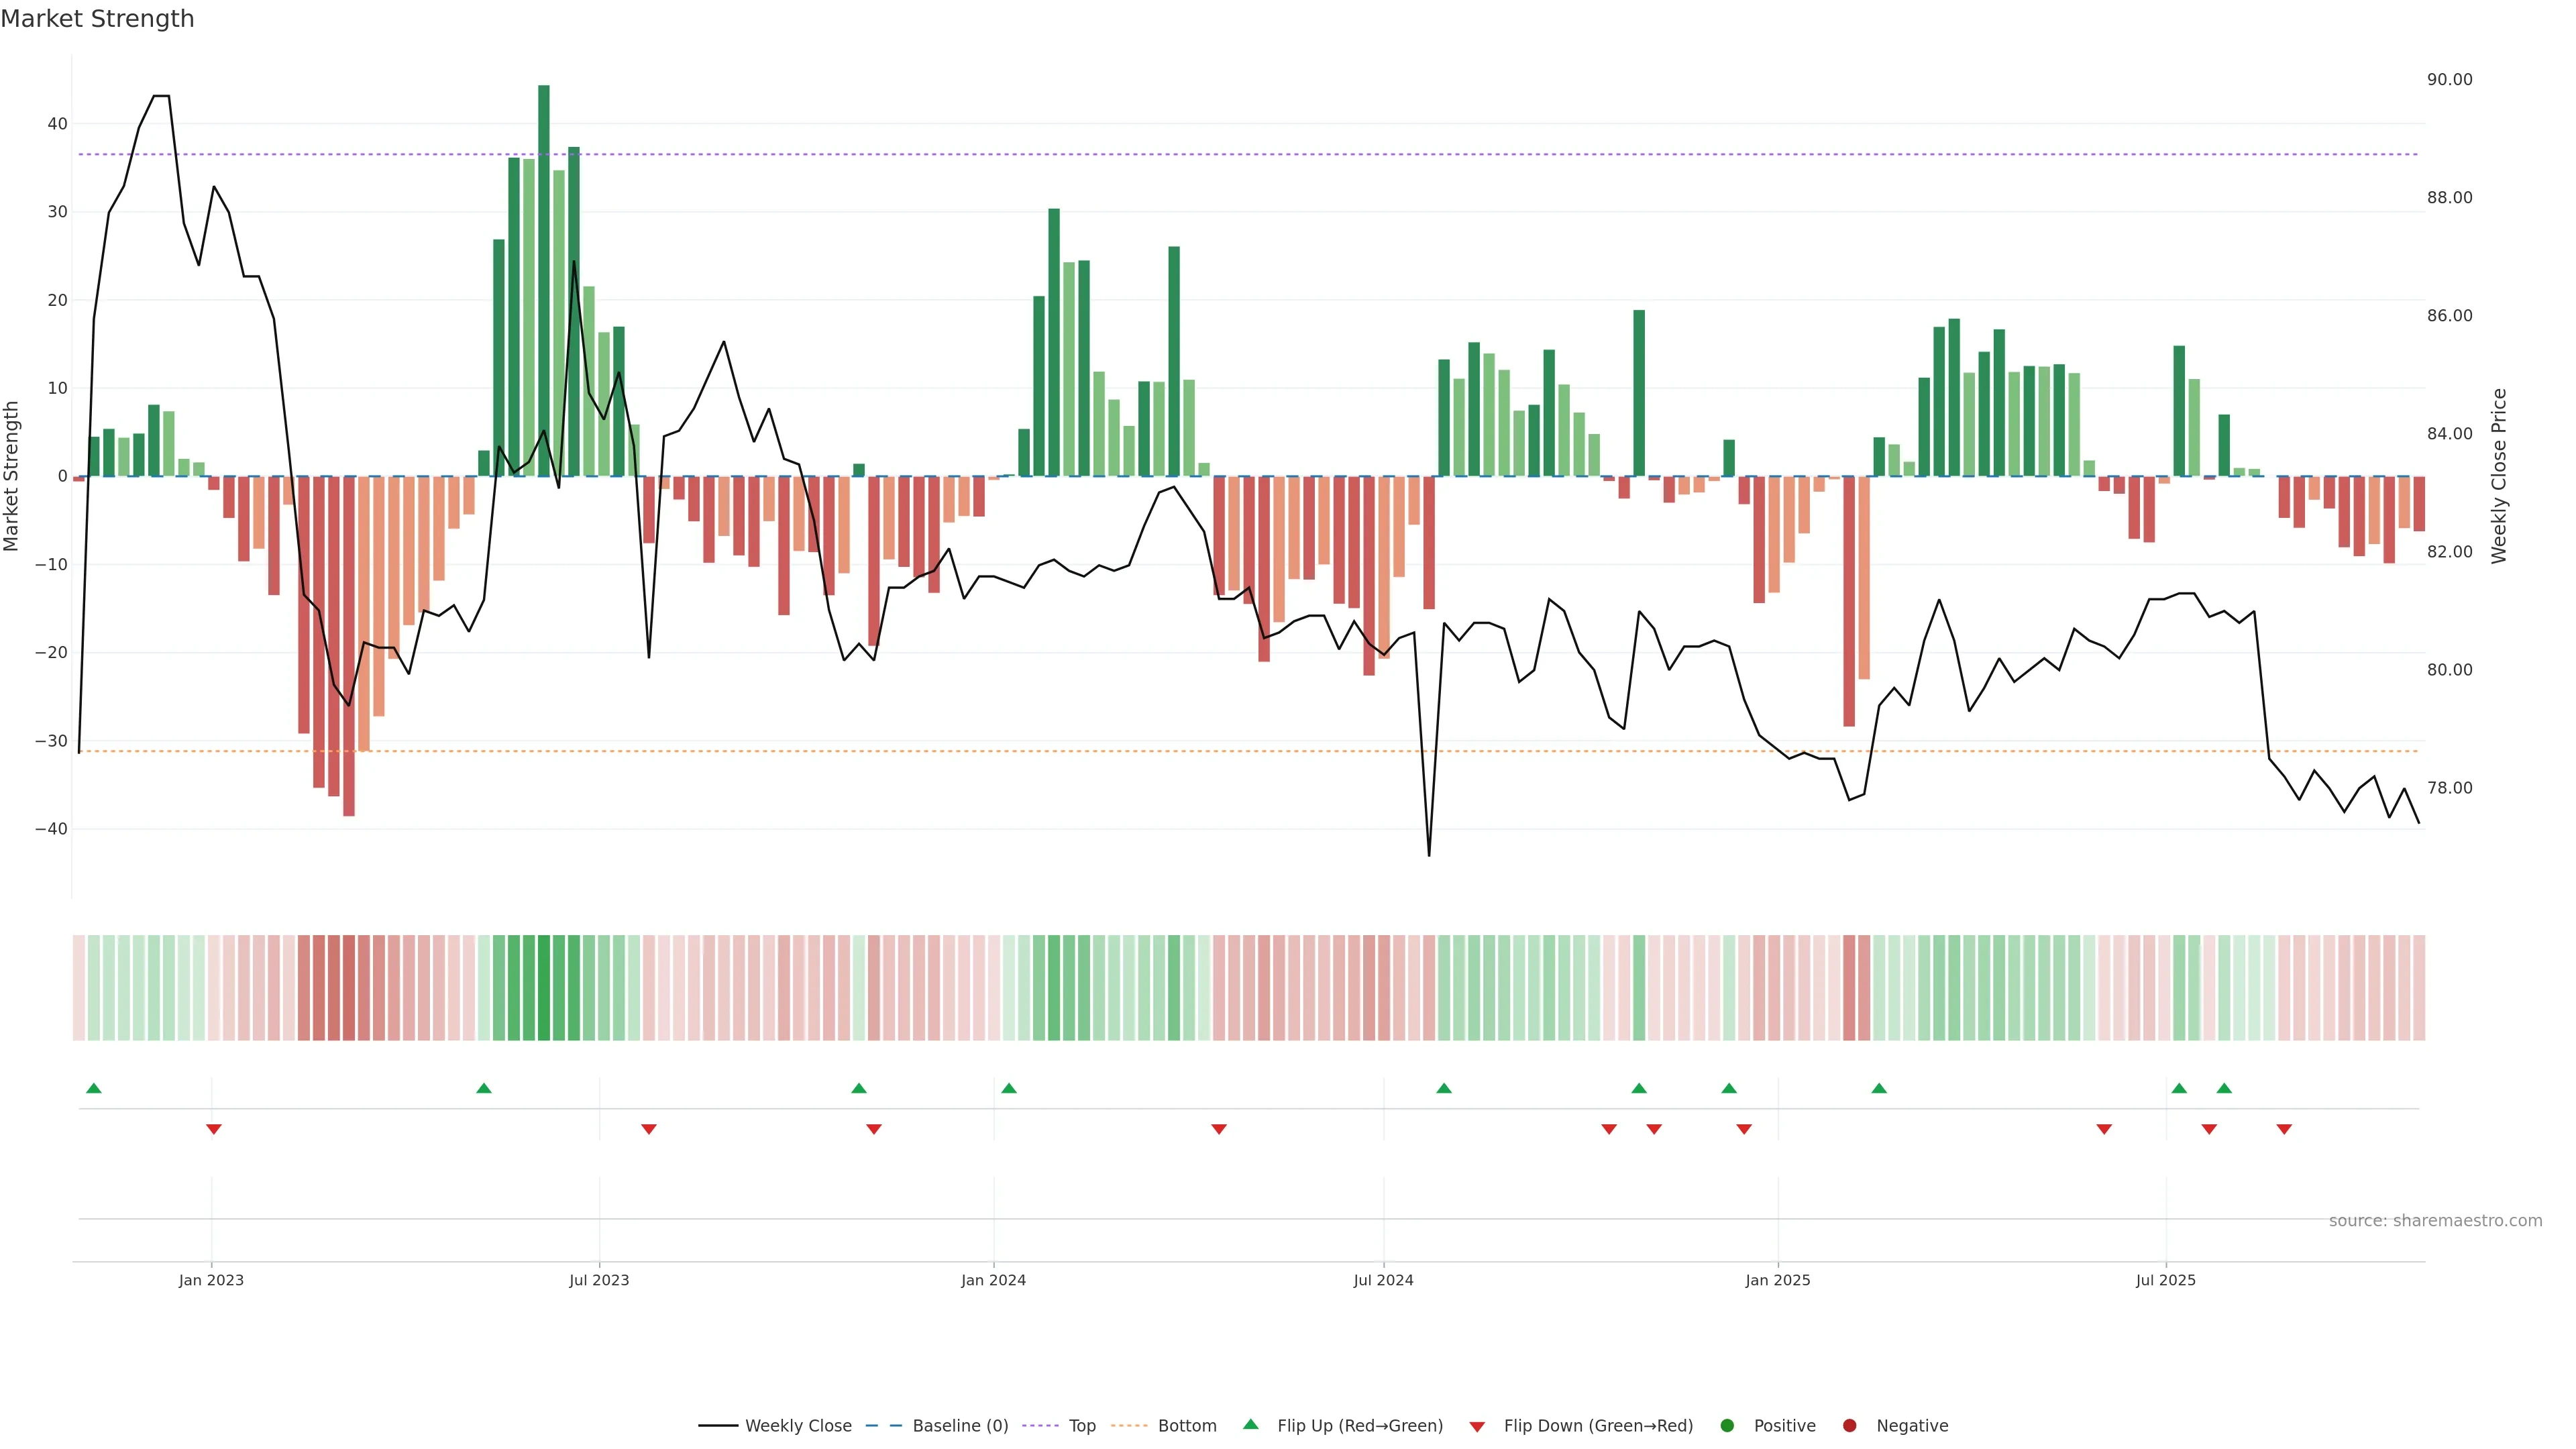
Task: Click the Positive green circle legend icon
Action: [x=1727, y=1426]
